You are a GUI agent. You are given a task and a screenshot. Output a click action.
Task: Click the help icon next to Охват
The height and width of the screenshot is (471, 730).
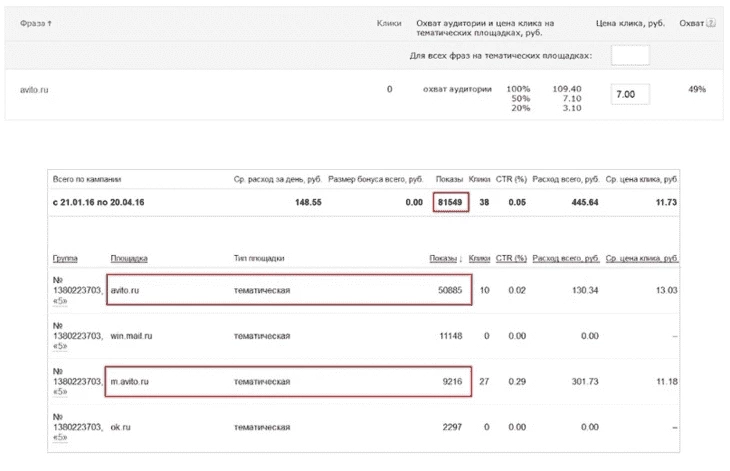(x=711, y=23)
